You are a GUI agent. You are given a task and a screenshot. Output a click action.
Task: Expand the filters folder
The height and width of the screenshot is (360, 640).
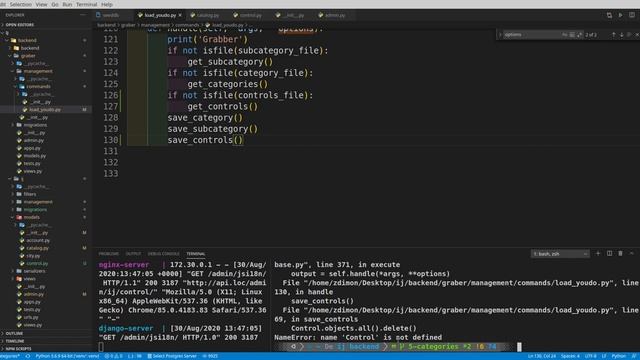tap(30, 194)
